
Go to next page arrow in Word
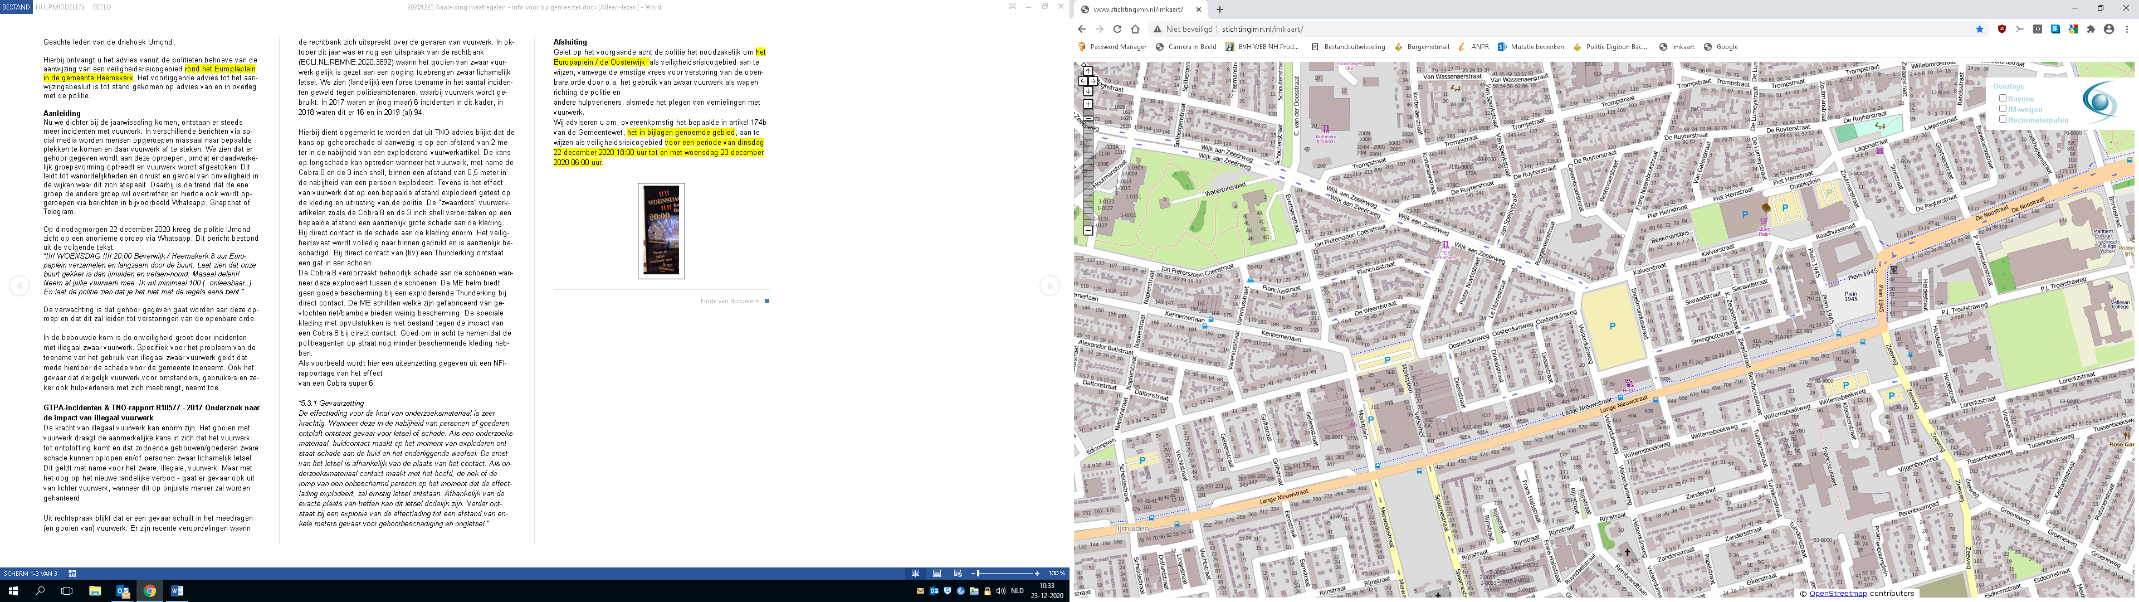coord(1049,286)
